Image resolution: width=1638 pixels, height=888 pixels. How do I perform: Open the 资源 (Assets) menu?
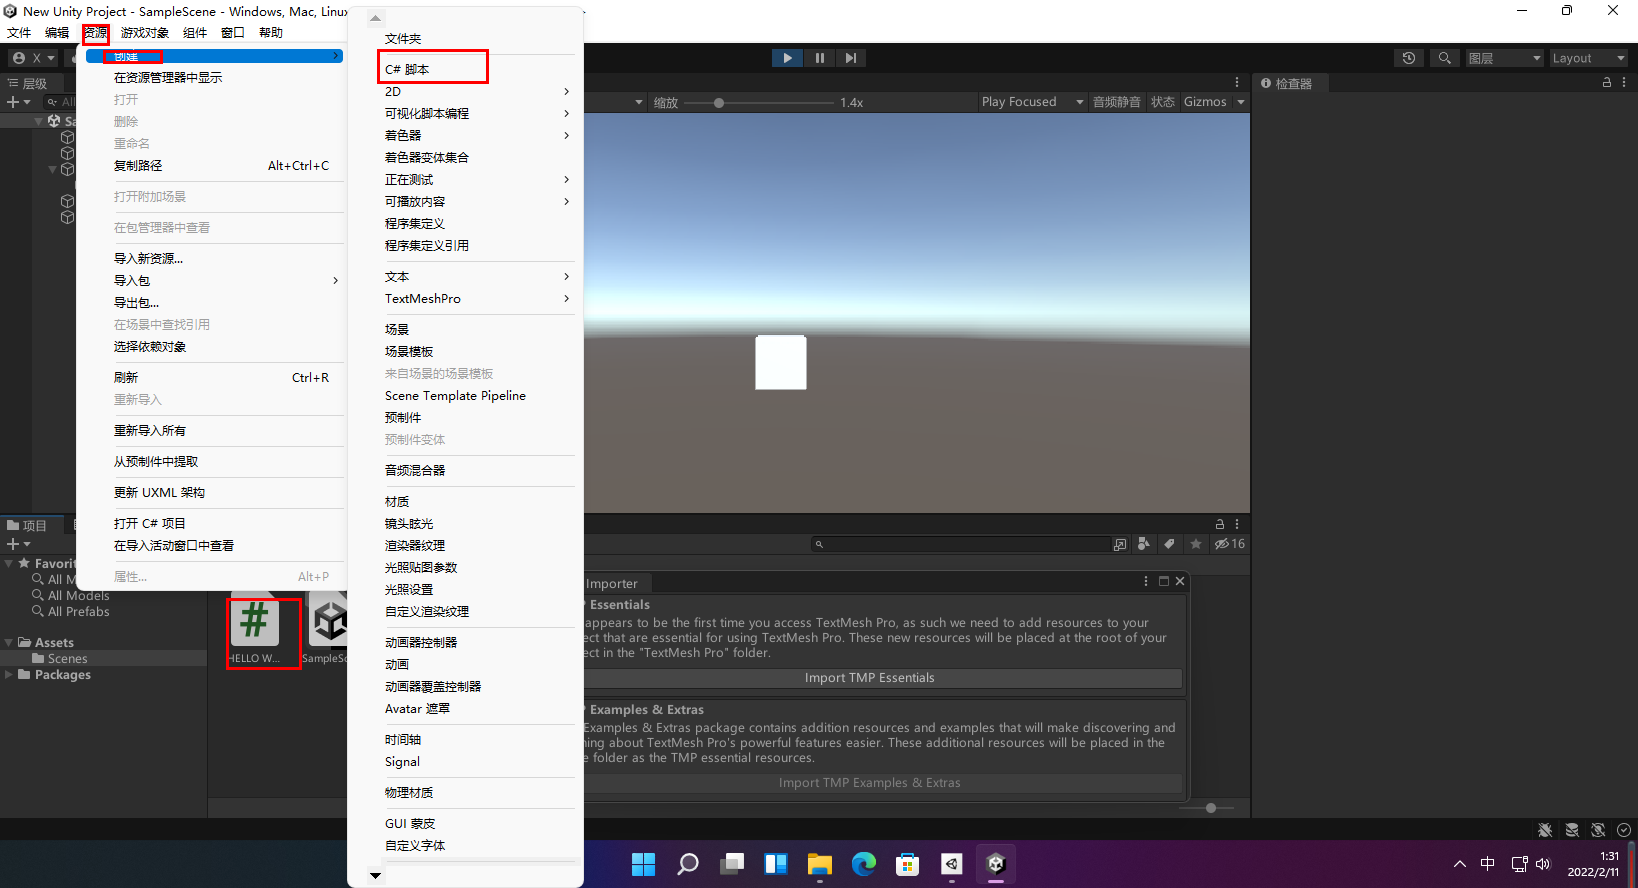[x=96, y=33]
